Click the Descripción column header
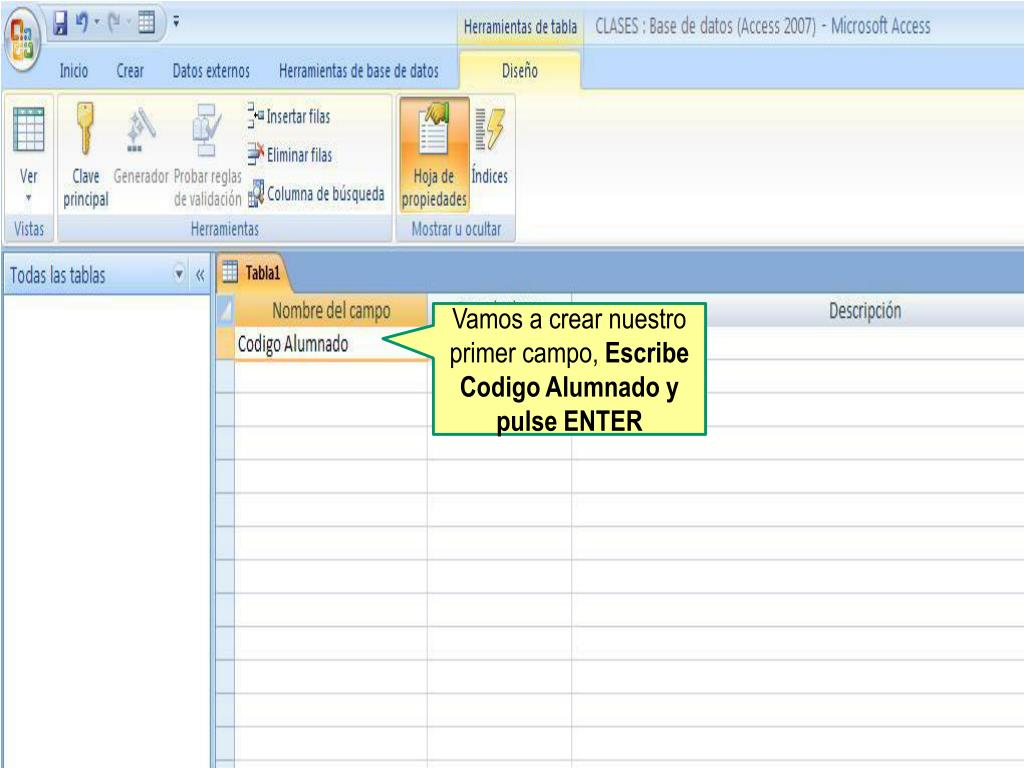1024x768 pixels. point(865,311)
